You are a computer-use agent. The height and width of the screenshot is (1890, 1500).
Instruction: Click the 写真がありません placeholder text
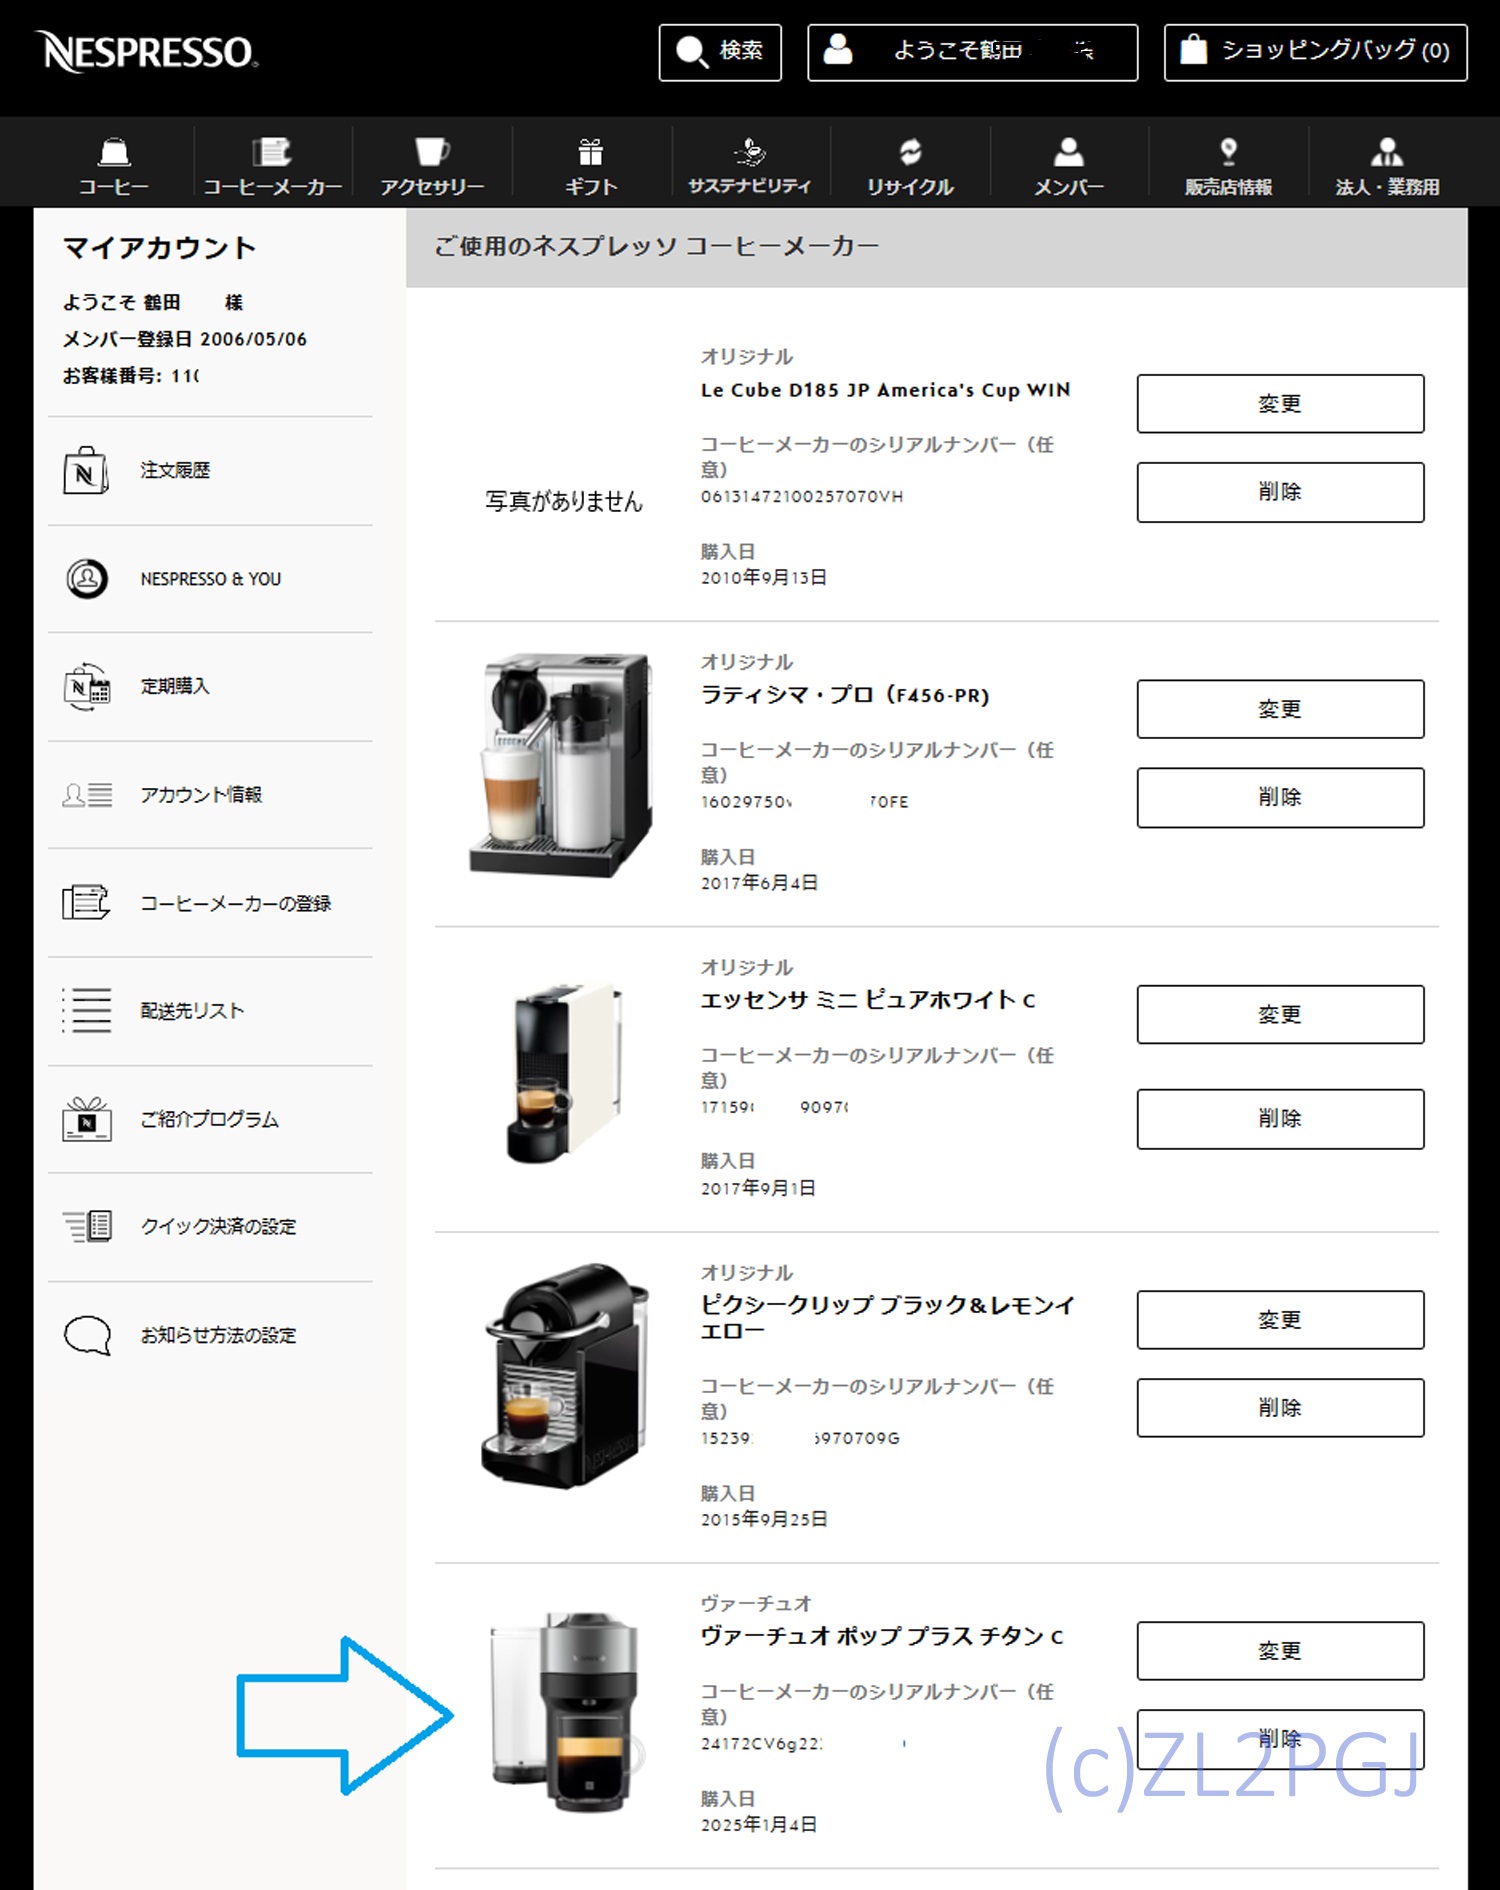pyautogui.click(x=564, y=501)
